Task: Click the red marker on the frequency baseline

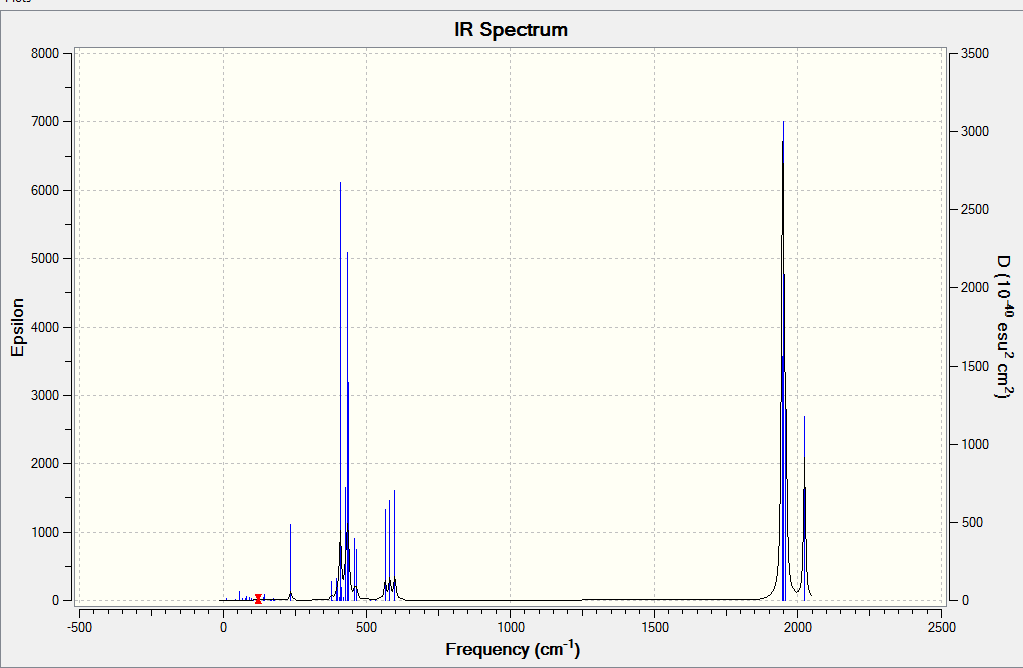Action: pyautogui.click(x=258, y=599)
